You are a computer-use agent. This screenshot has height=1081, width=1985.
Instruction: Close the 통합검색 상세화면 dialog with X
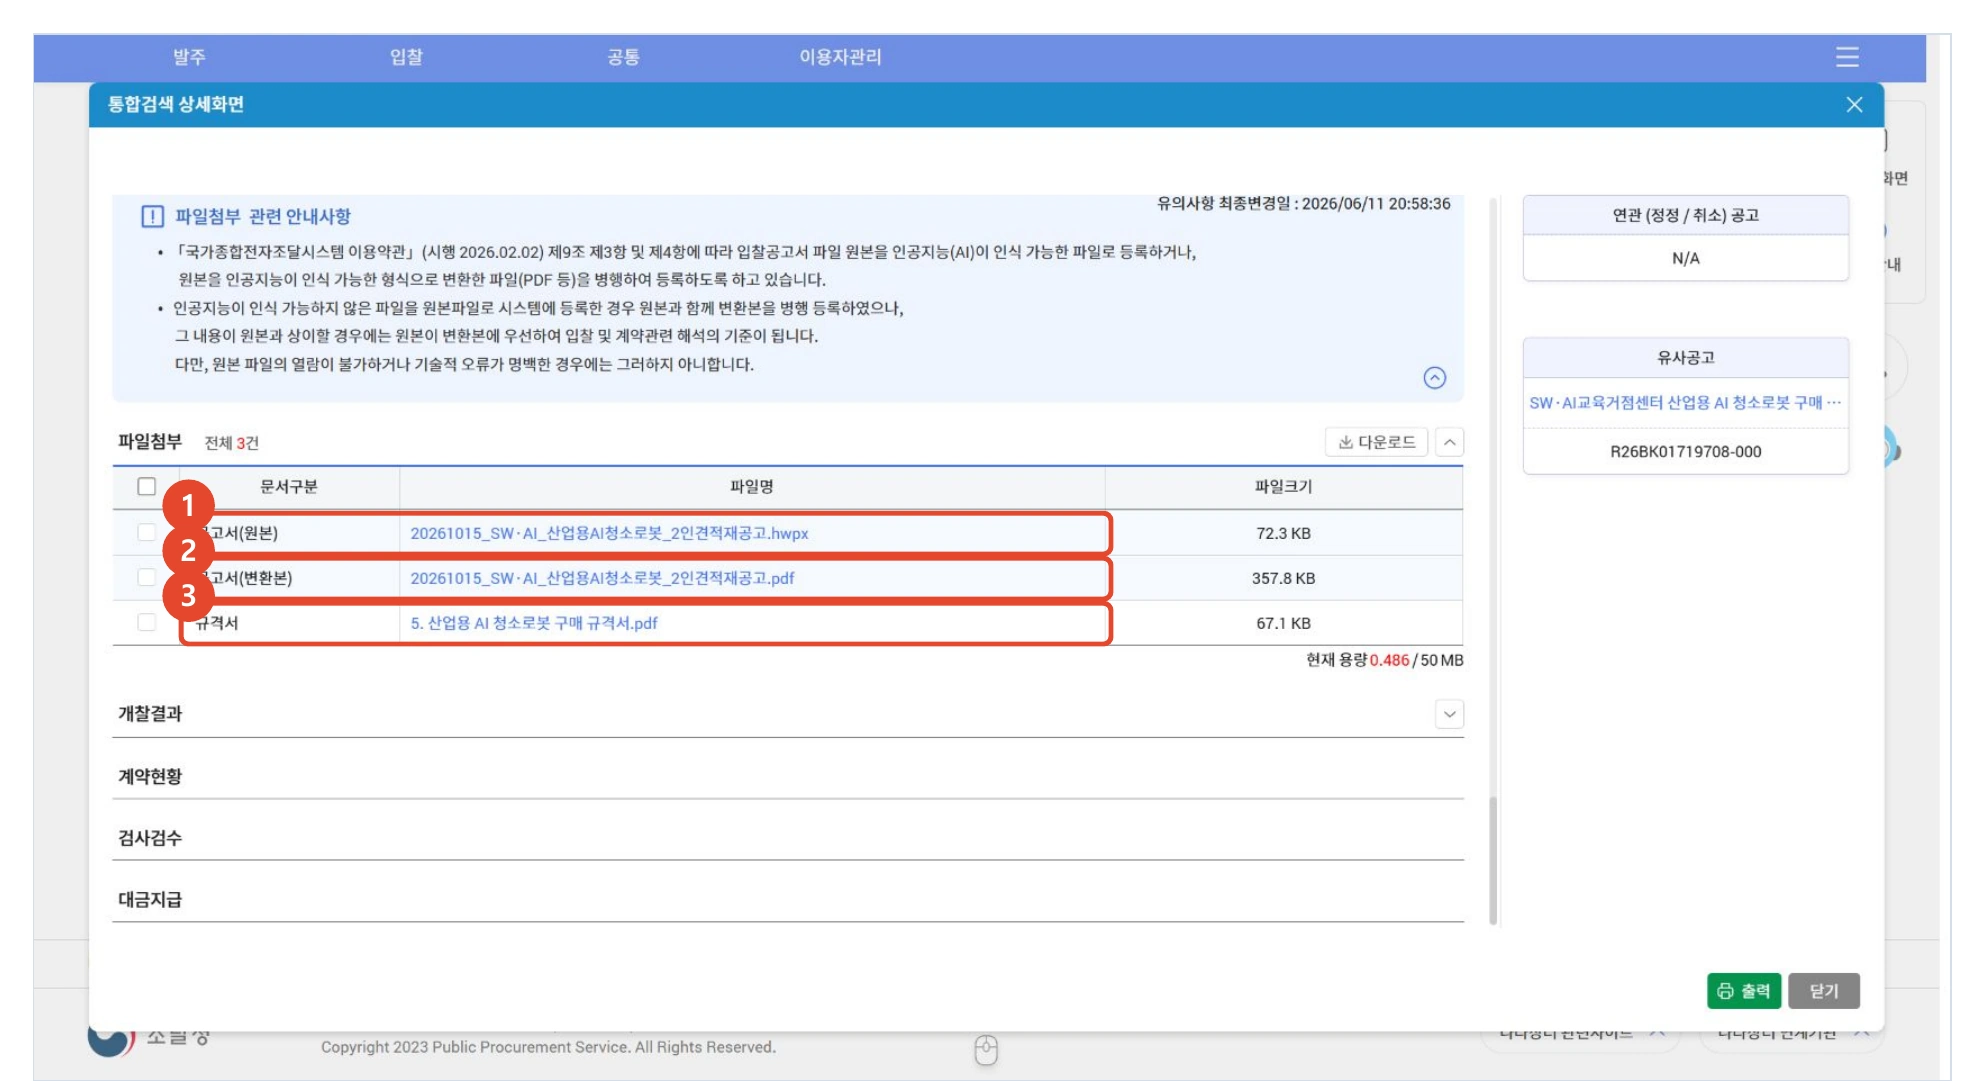click(x=1854, y=105)
